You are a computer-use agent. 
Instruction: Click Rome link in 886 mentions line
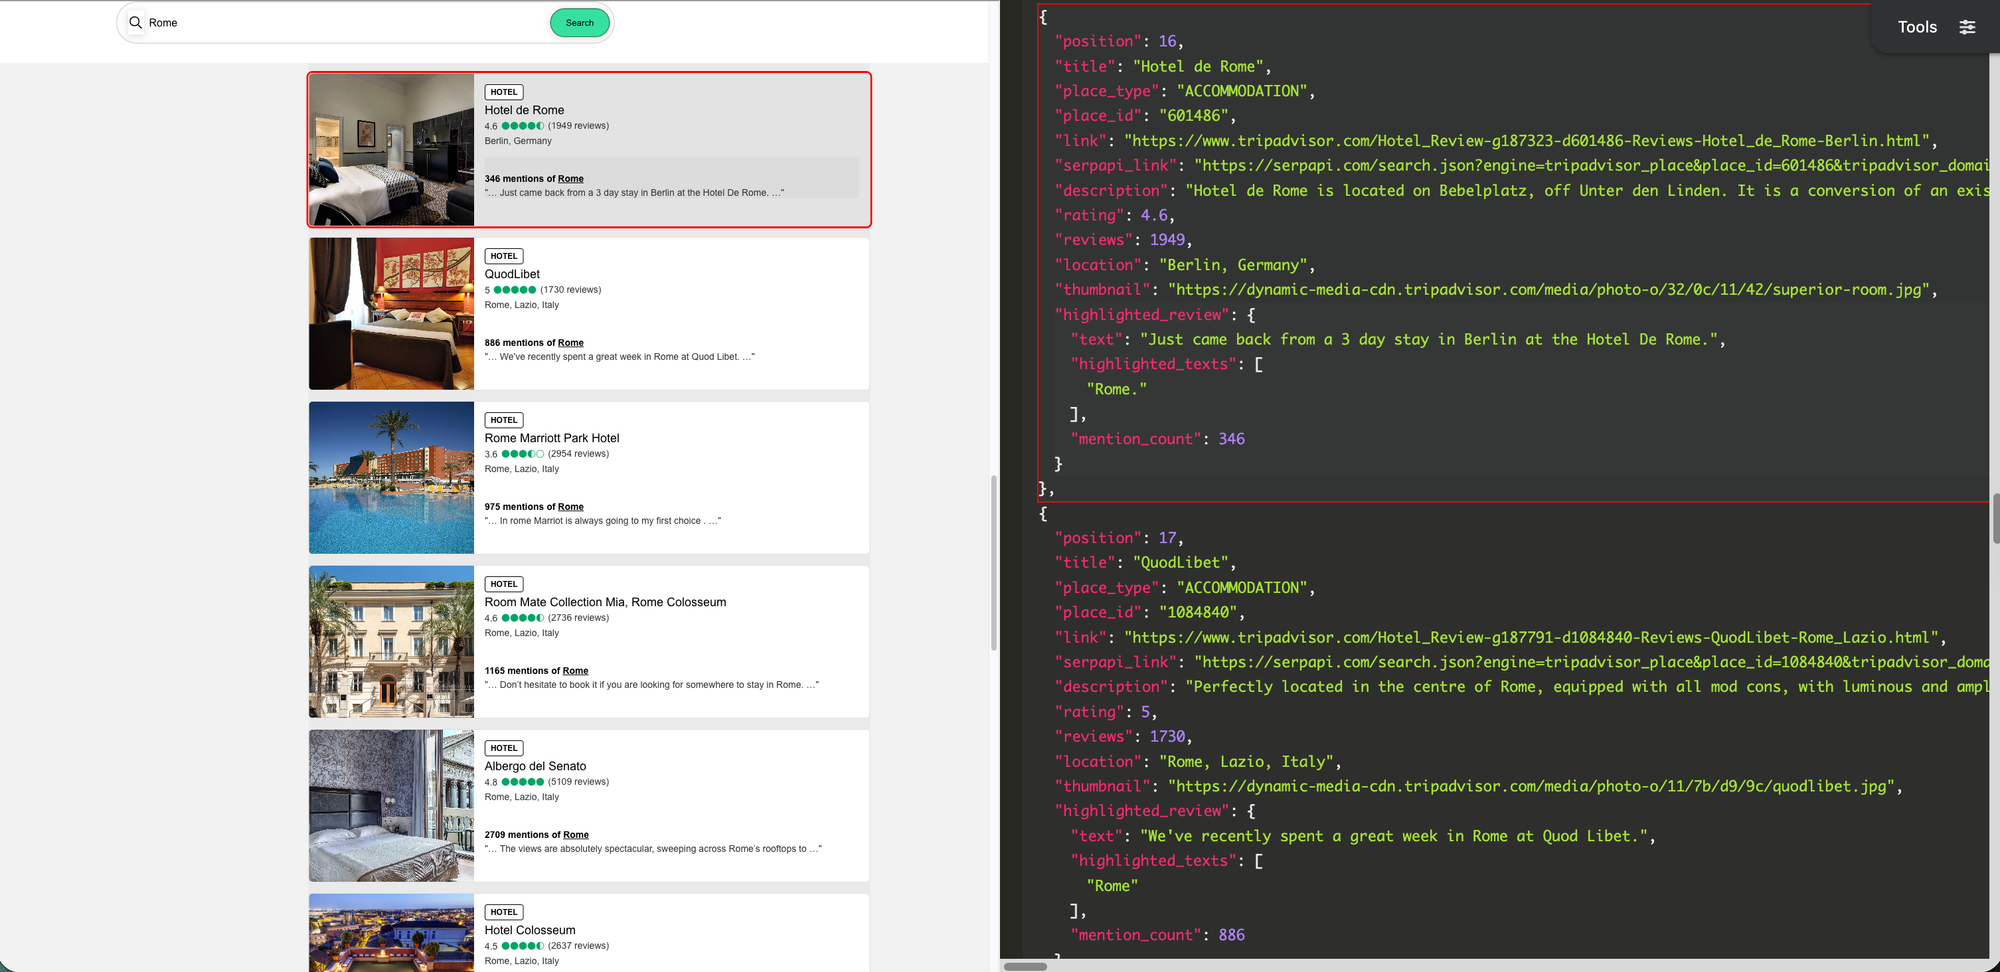point(571,343)
